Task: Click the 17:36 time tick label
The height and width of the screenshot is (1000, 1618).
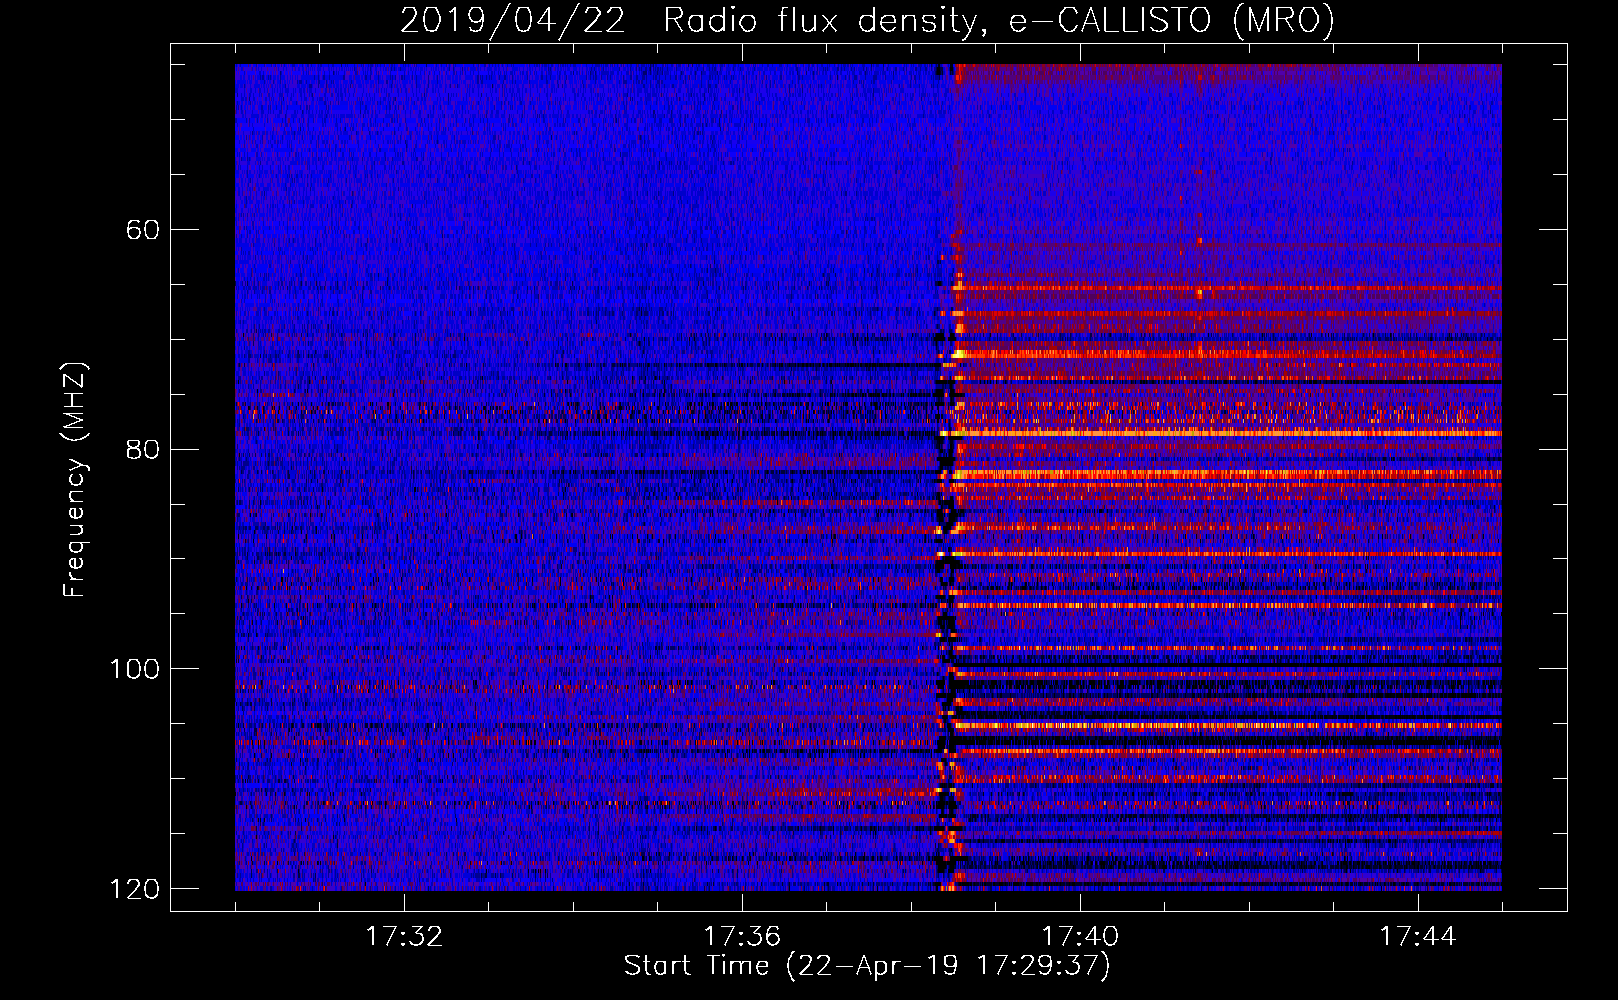Action: coord(742,937)
